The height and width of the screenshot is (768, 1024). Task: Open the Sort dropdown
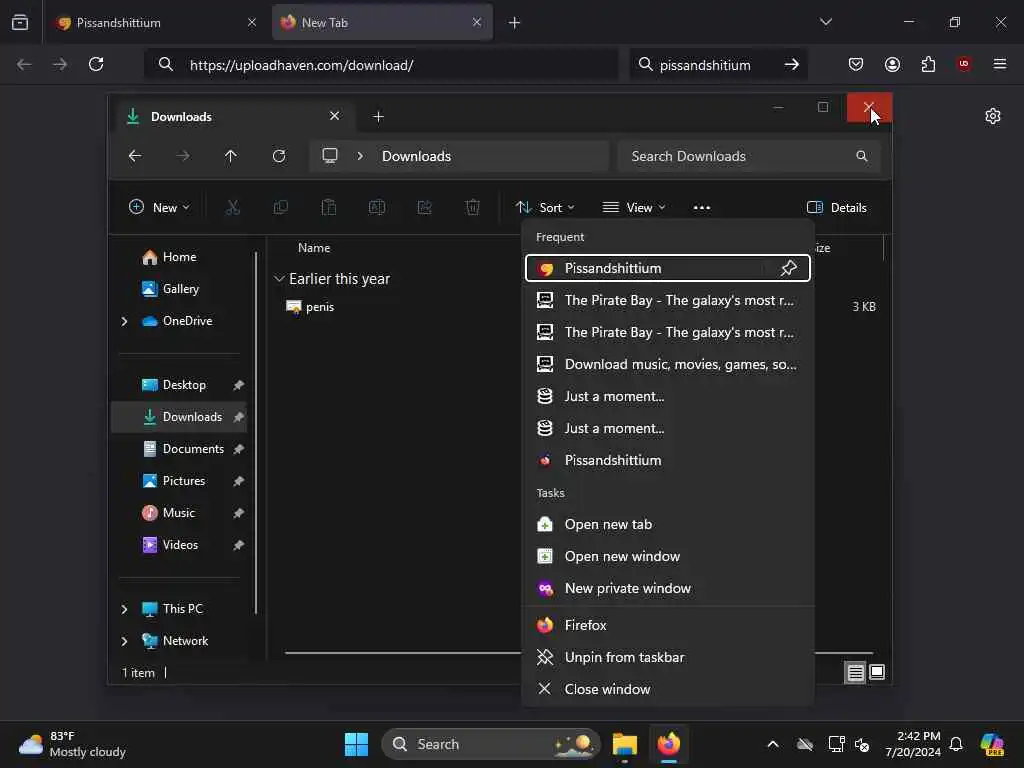[545, 208]
